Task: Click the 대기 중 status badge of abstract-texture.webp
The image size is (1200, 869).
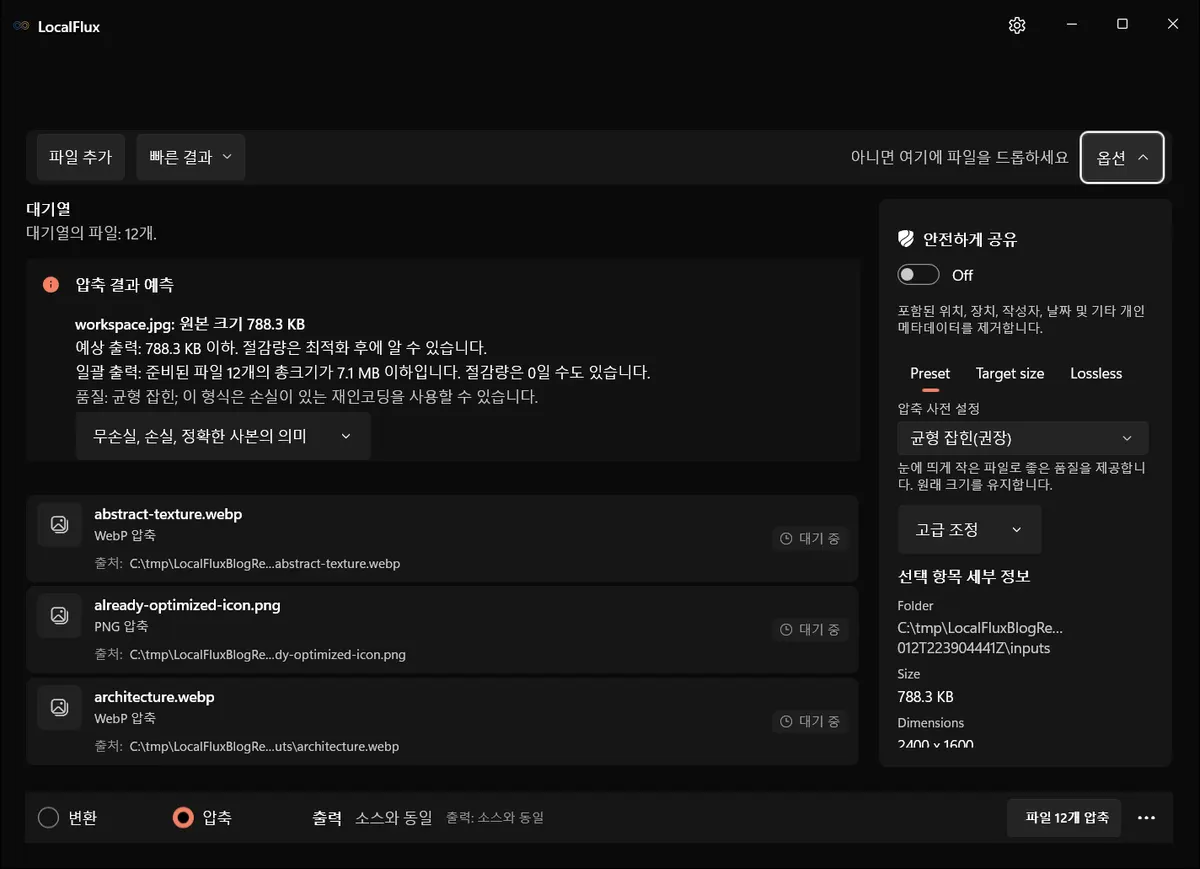Action: tap(810, 538)
